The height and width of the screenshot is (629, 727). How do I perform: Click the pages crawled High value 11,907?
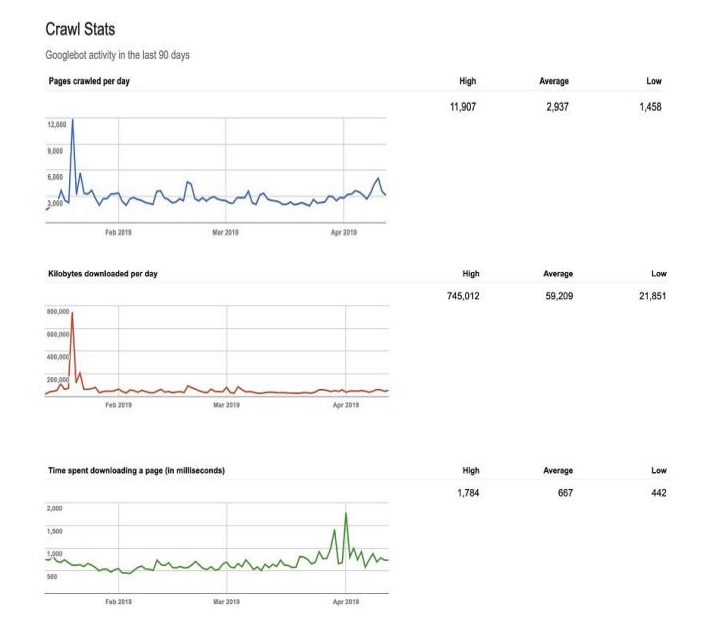(465, 106)
